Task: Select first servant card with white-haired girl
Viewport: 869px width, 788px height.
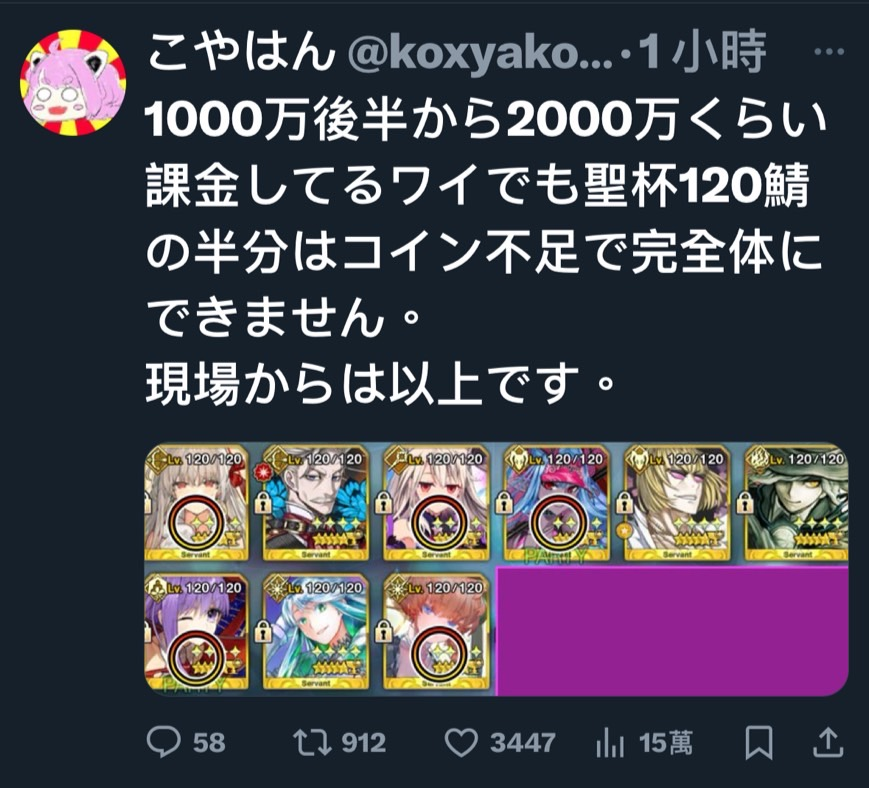Action: click(197, 503)
